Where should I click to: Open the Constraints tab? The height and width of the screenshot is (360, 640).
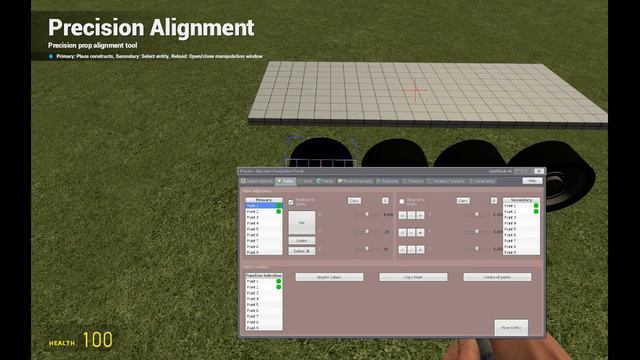(482, 181)
